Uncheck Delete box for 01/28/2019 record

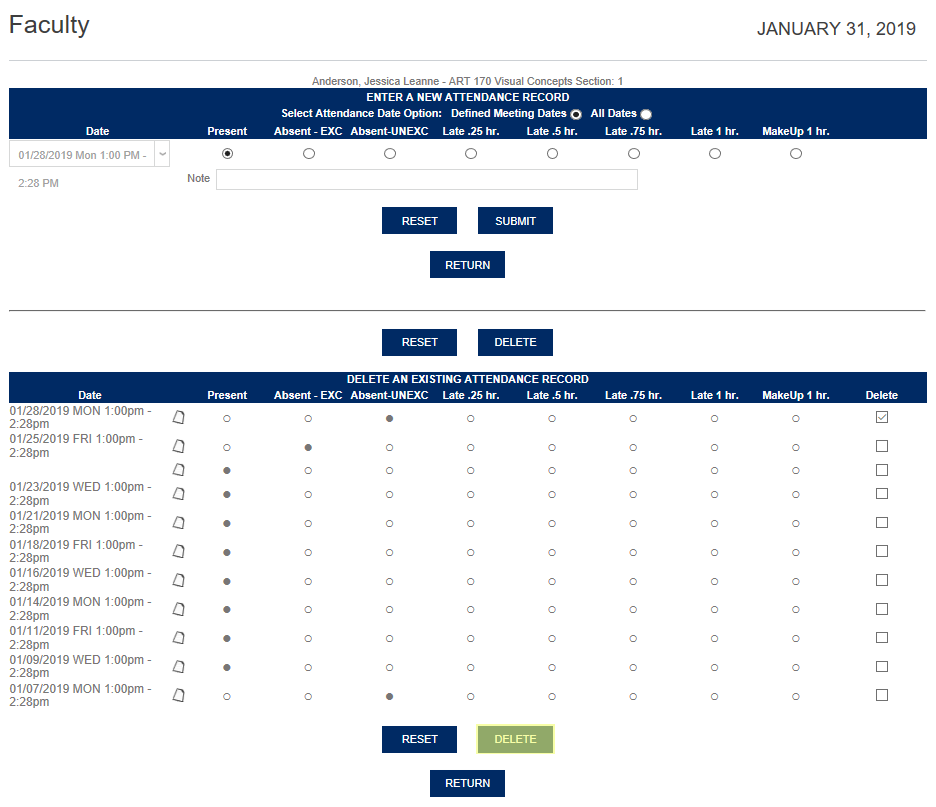882,417
